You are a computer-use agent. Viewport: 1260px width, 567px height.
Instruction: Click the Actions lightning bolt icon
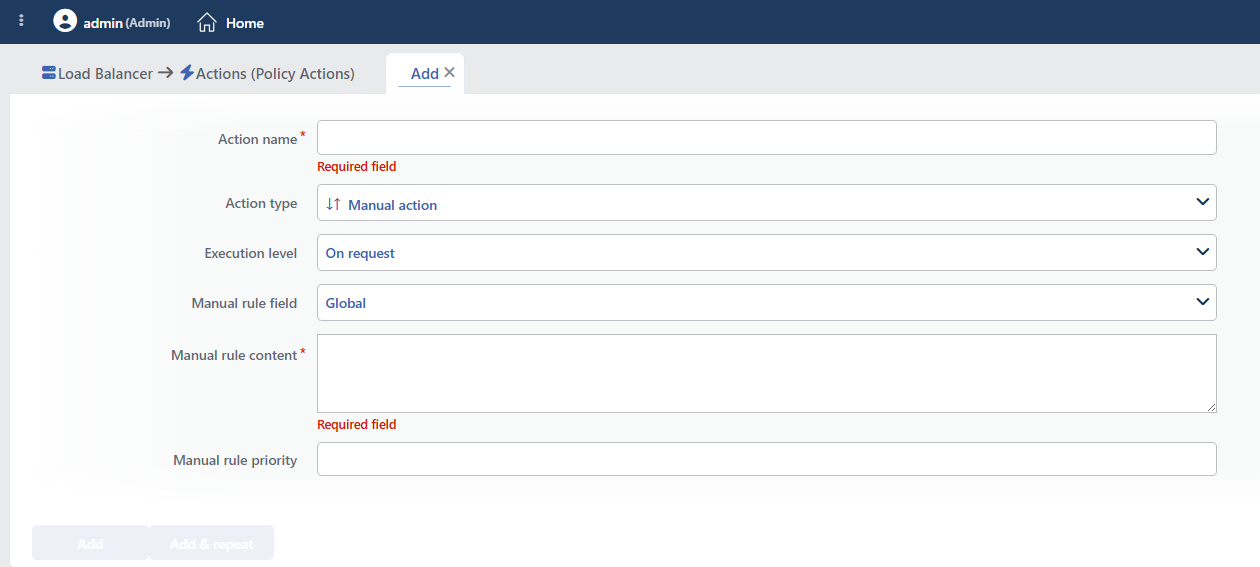click(x=187, y=73)
